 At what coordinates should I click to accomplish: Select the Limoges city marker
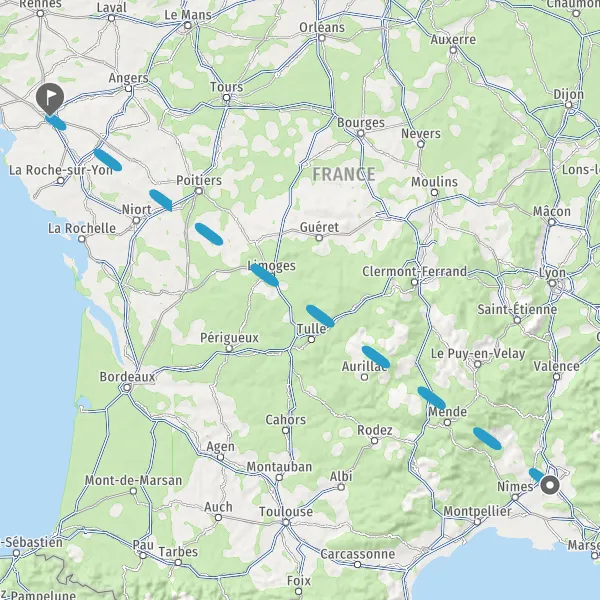[x=254, y=267]
